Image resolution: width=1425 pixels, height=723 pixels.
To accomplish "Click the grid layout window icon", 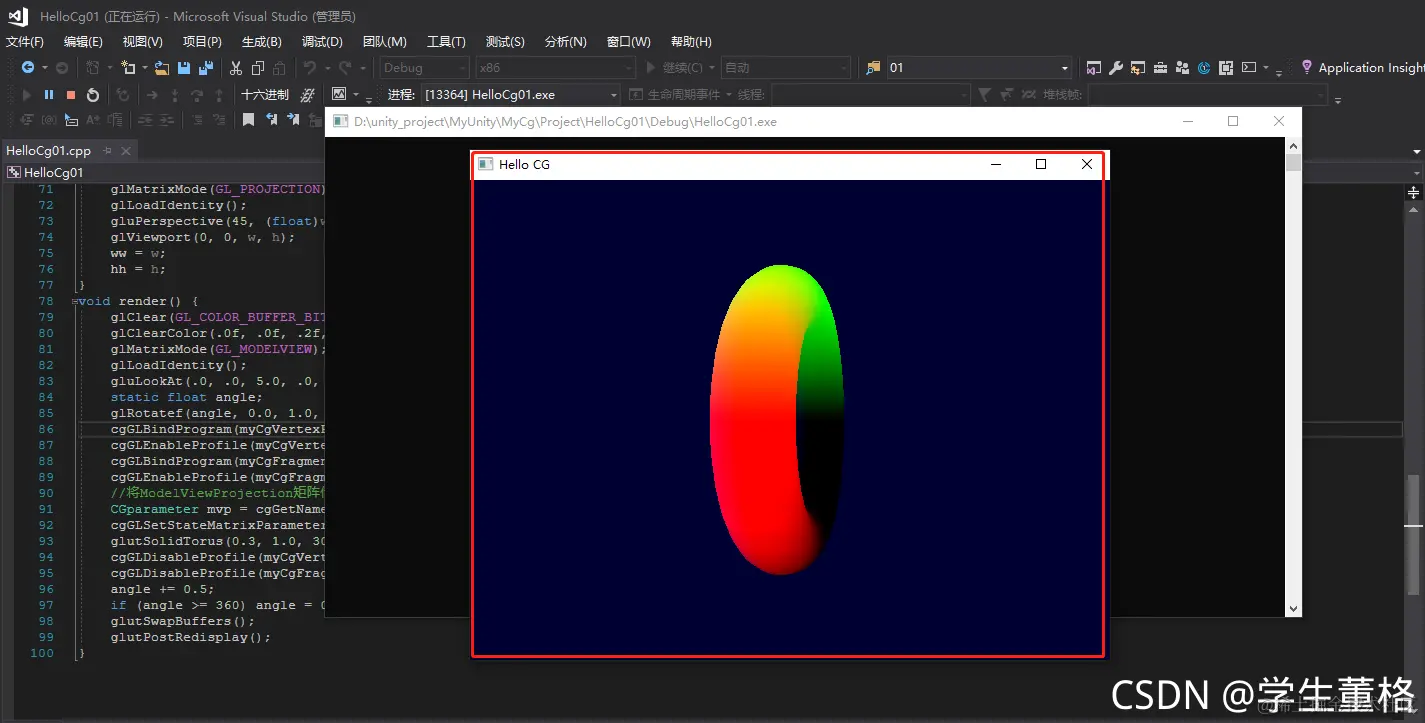I will point(1227,68).
